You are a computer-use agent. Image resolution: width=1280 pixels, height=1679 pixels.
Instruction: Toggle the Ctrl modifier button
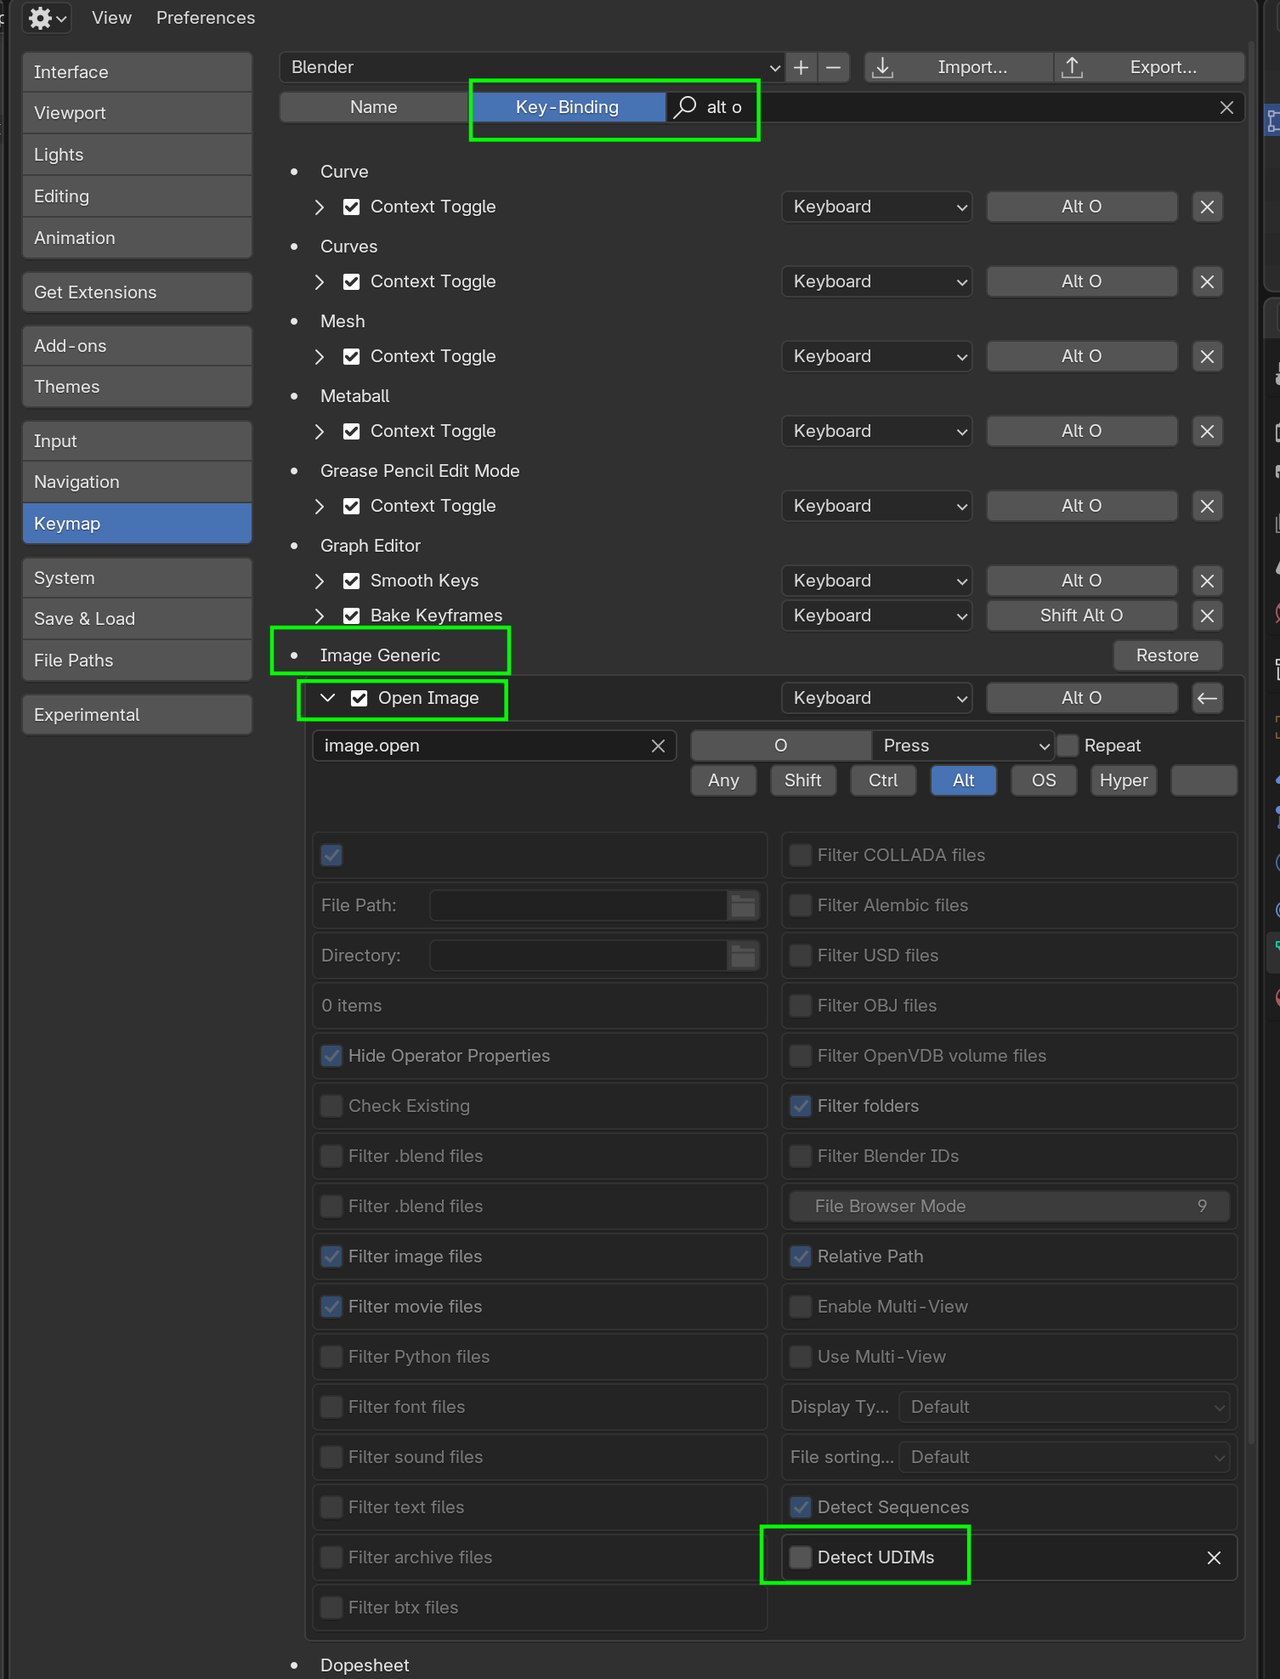click(x=883, y=781)
